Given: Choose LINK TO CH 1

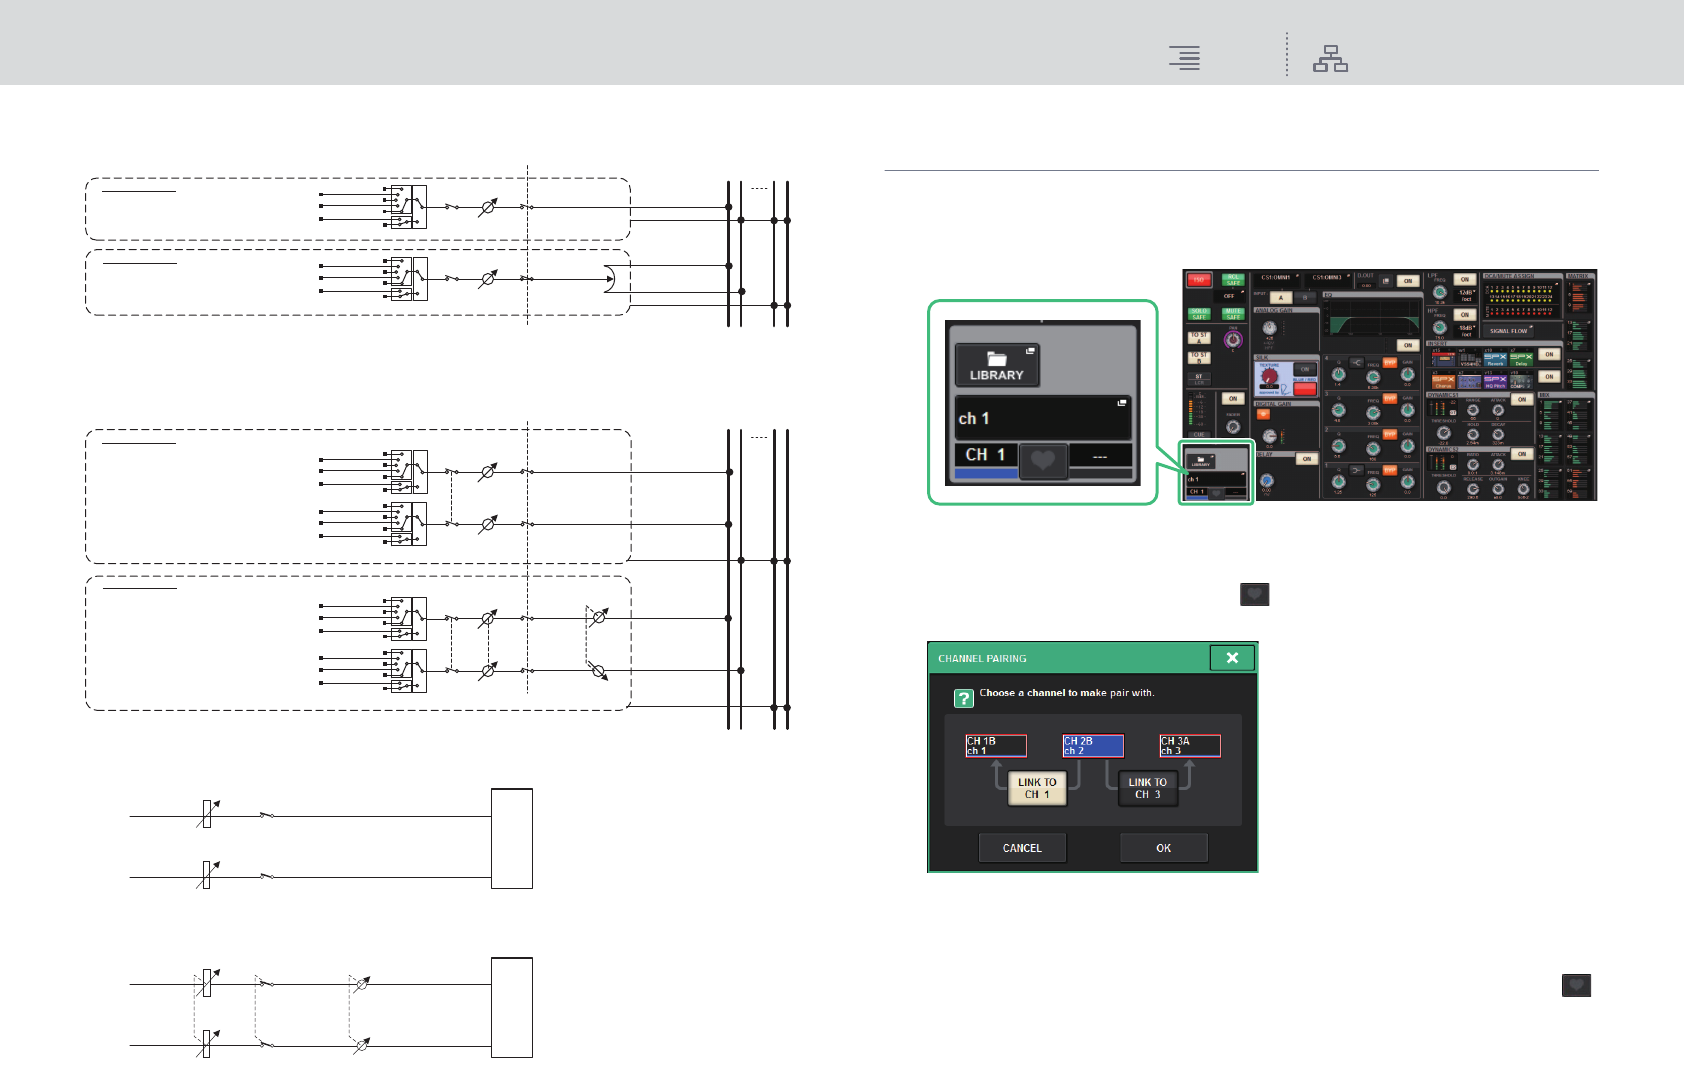Looking at the screenshot, I should coord(1037,788).
